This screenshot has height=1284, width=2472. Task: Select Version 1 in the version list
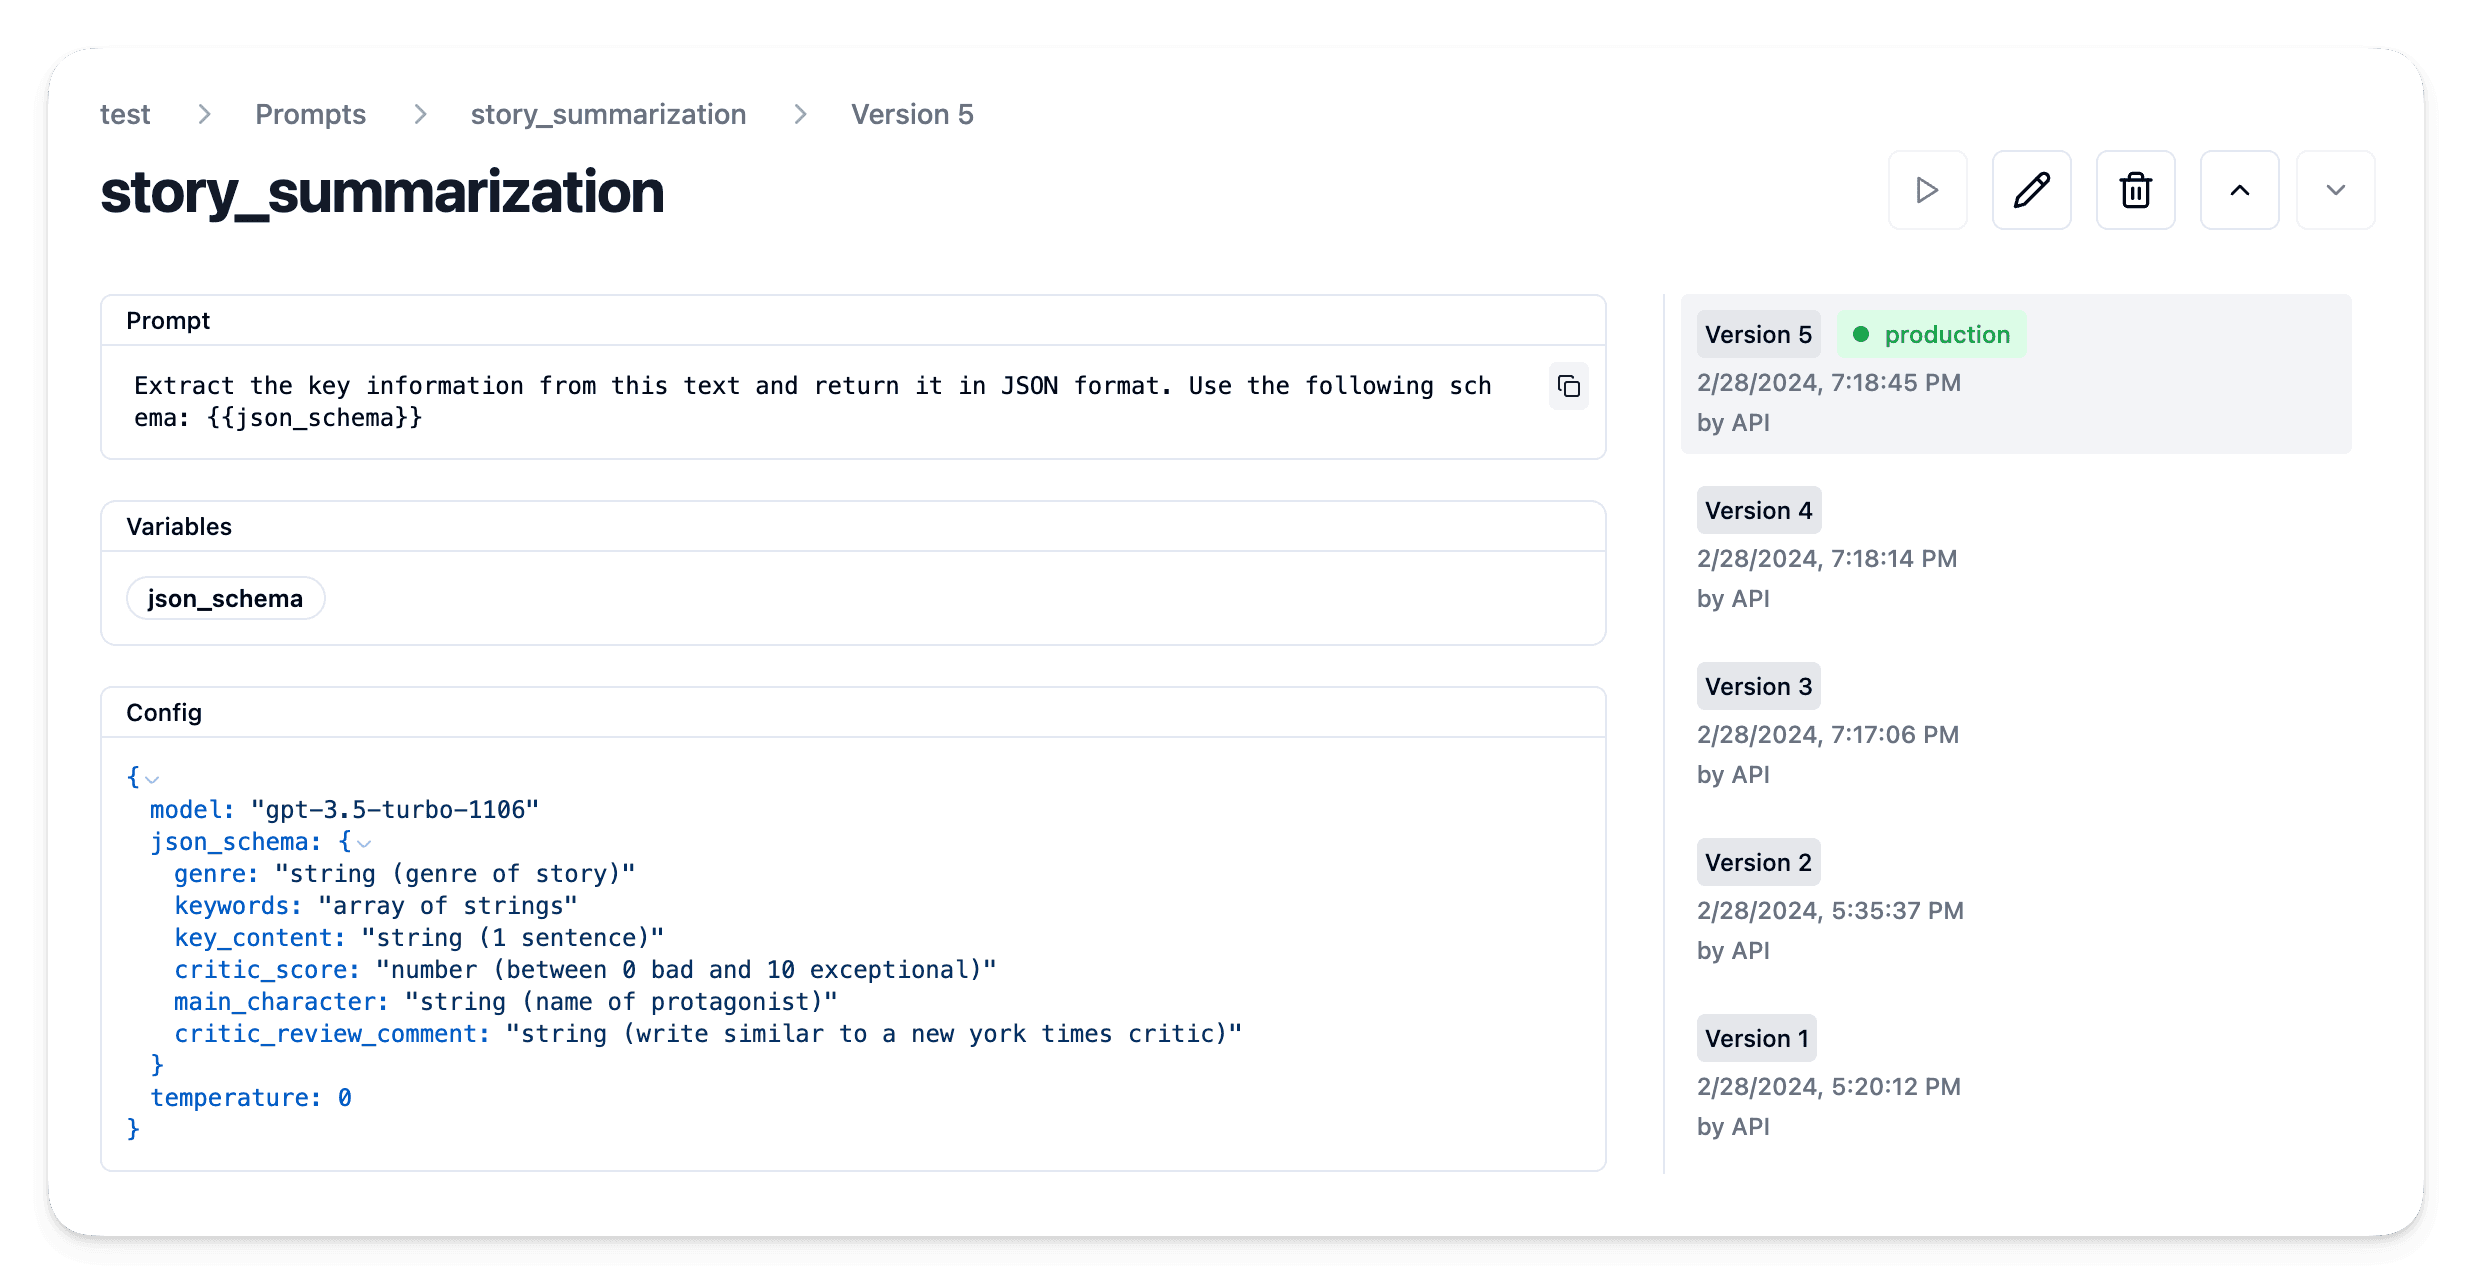coord(1756,1038)
